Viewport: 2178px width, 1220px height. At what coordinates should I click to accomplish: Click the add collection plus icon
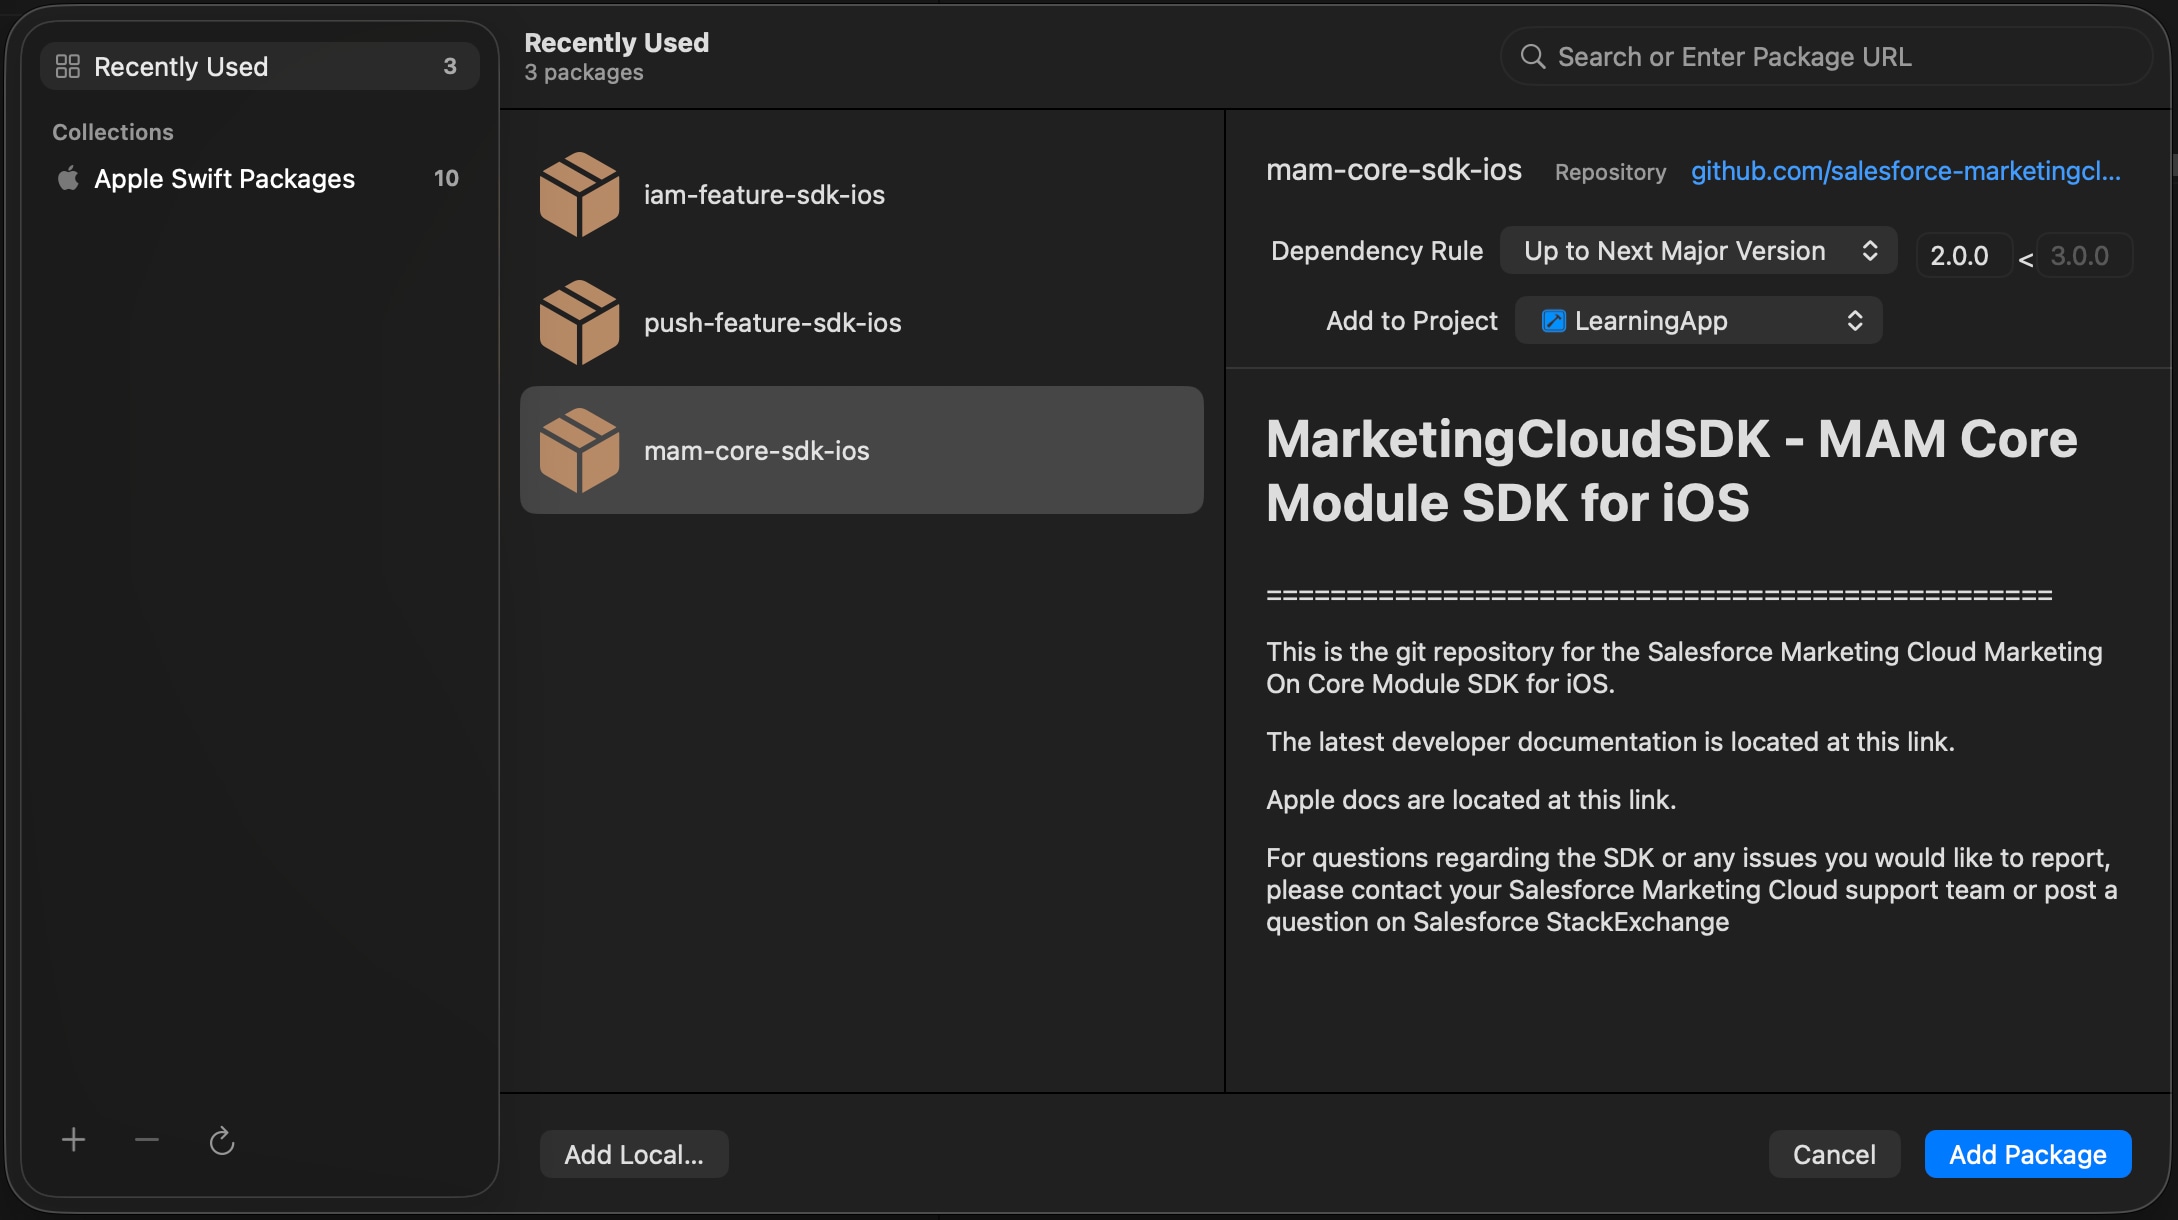(x=73, y=1139)
